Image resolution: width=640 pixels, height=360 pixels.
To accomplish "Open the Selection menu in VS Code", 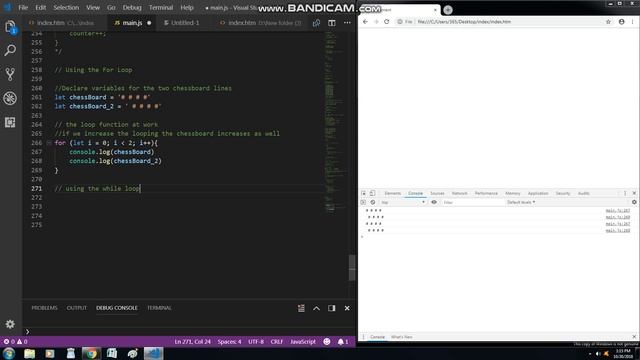I will pos(66,7).
